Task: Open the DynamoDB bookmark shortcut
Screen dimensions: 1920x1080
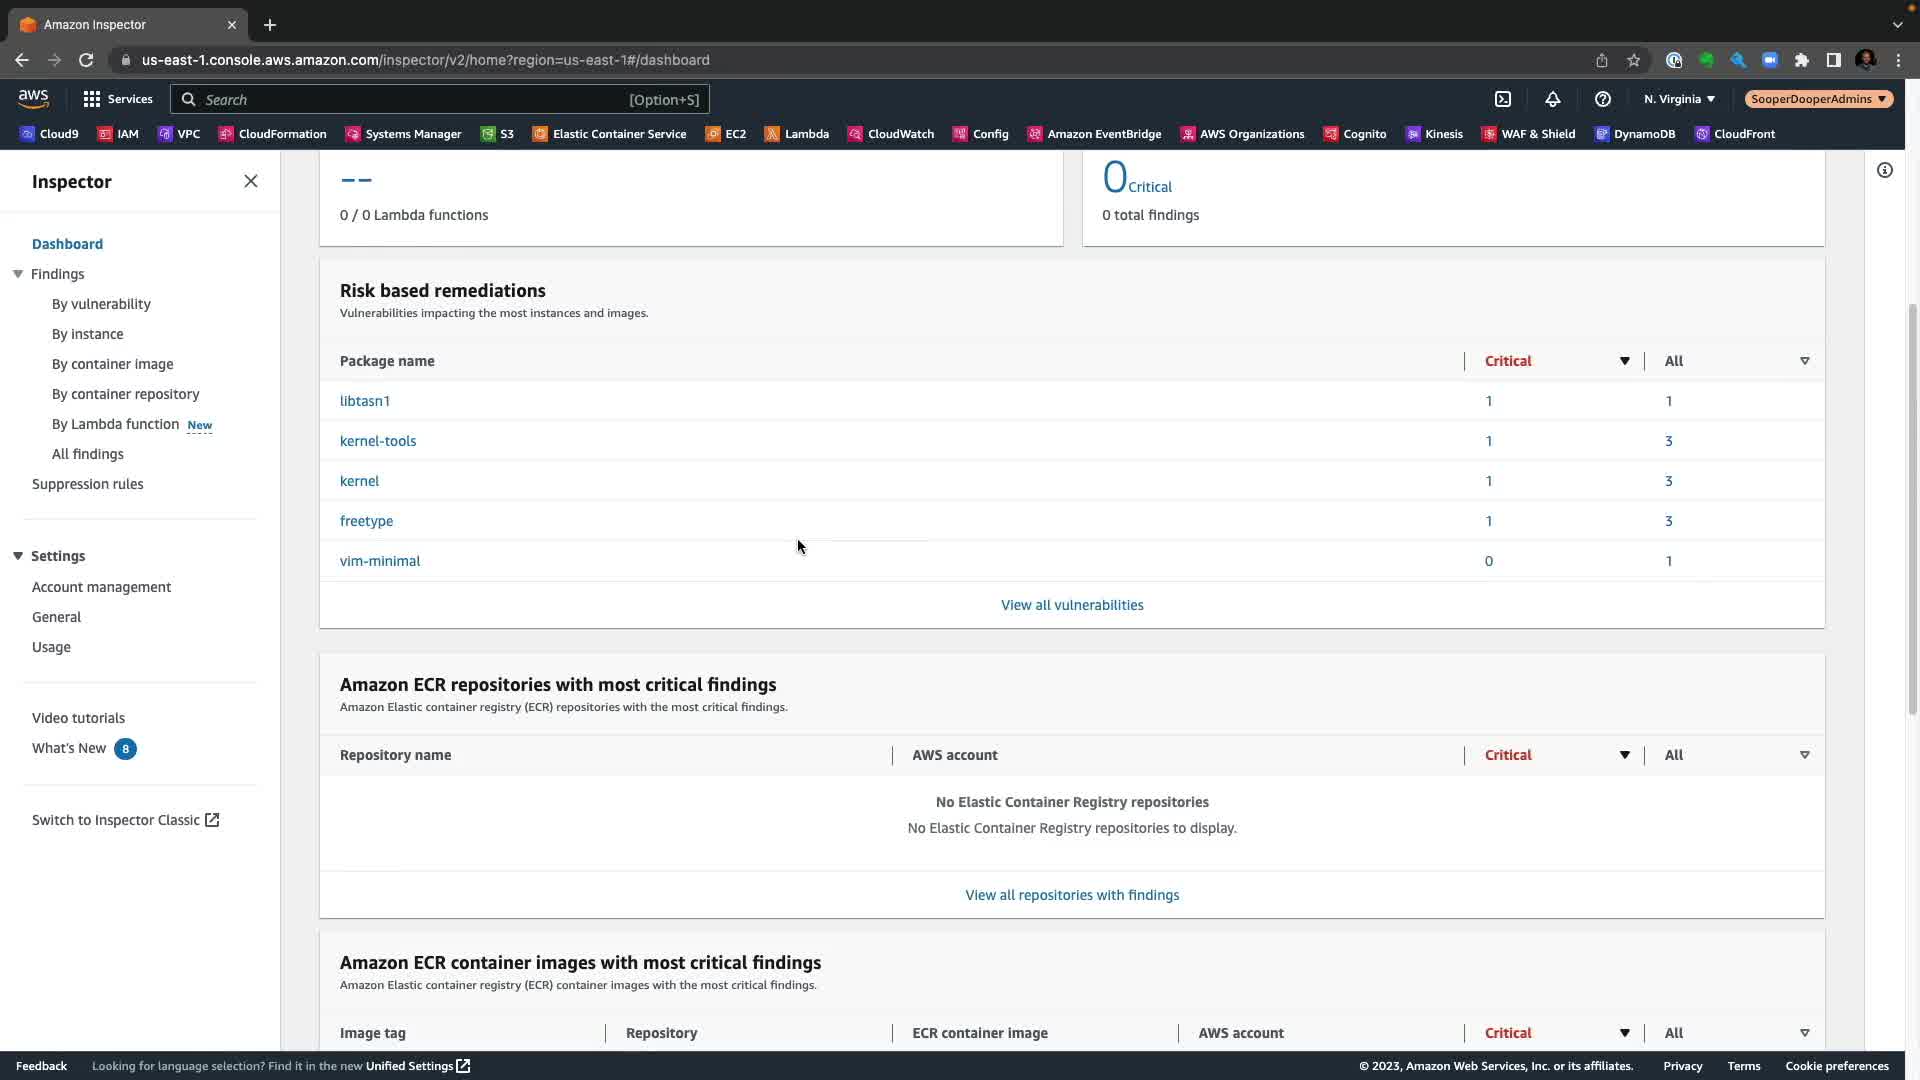Action: [x=1635, y=134]
